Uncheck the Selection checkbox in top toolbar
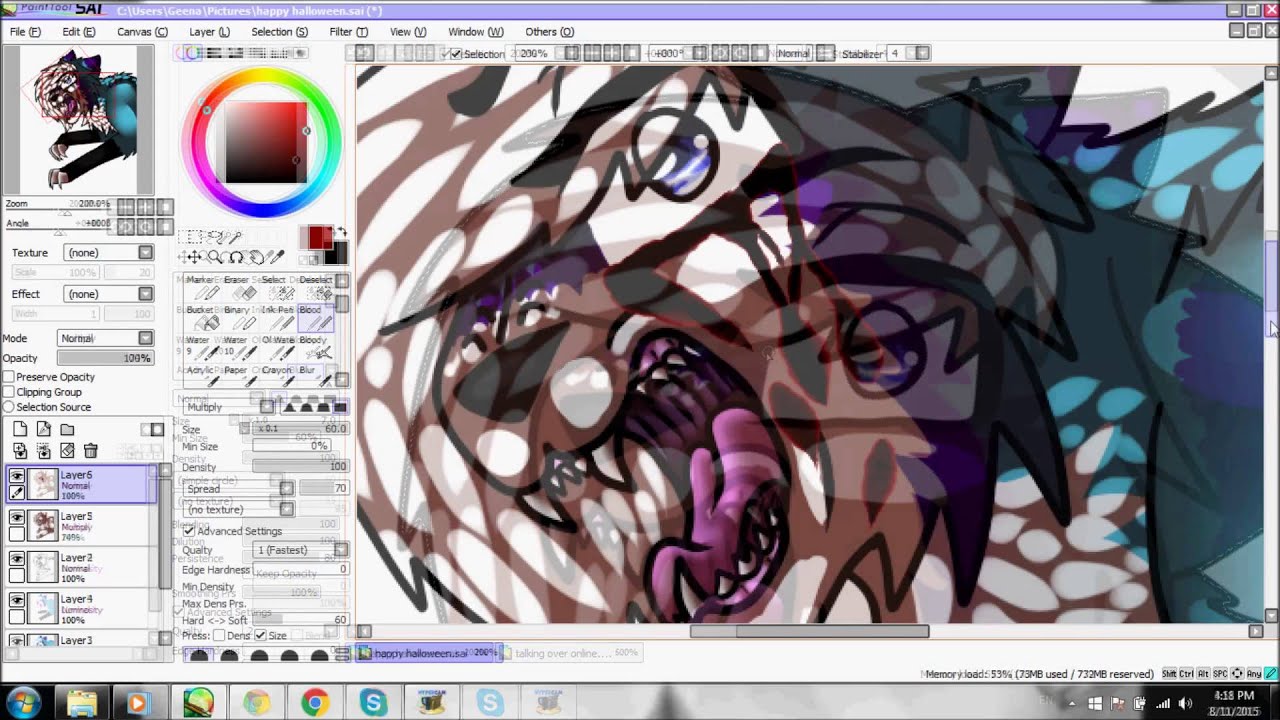This screenshot has height=720, width=1280. click(x=456, y=53)
